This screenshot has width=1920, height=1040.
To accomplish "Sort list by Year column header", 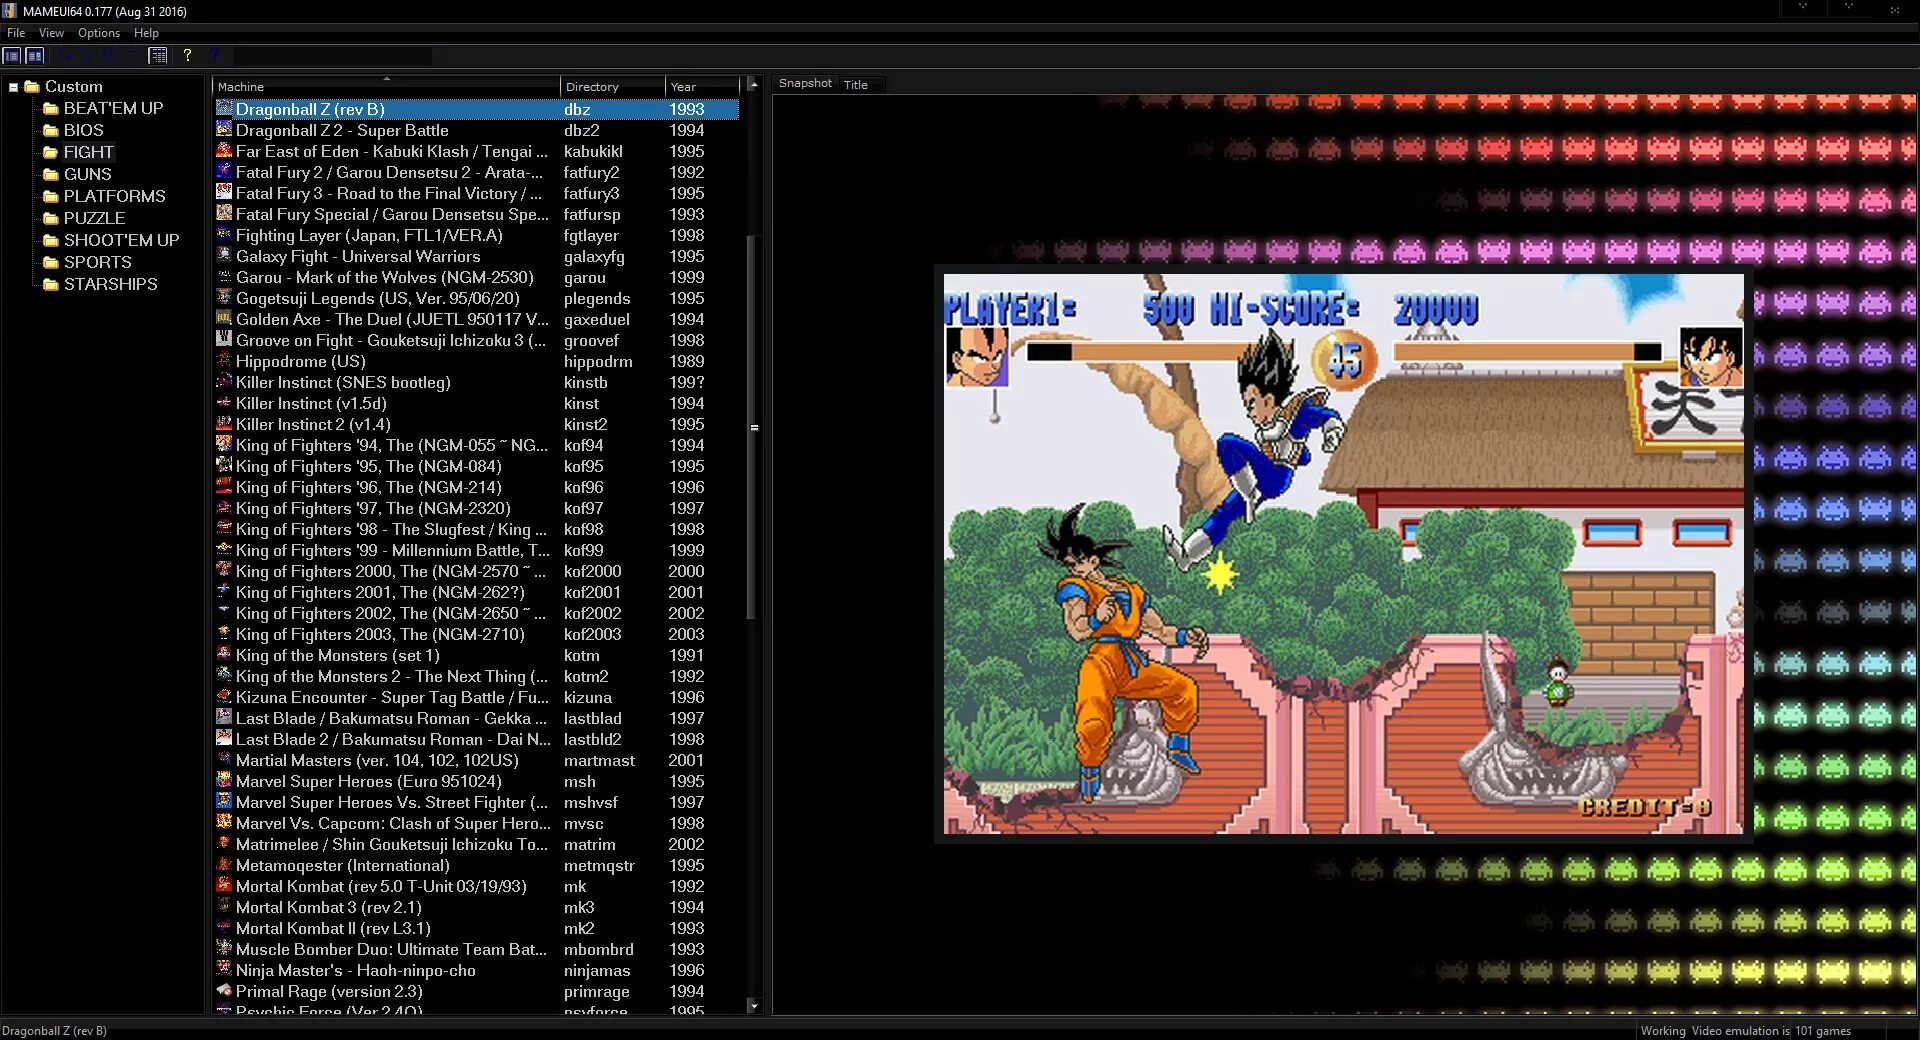I will tap(702, 87).
